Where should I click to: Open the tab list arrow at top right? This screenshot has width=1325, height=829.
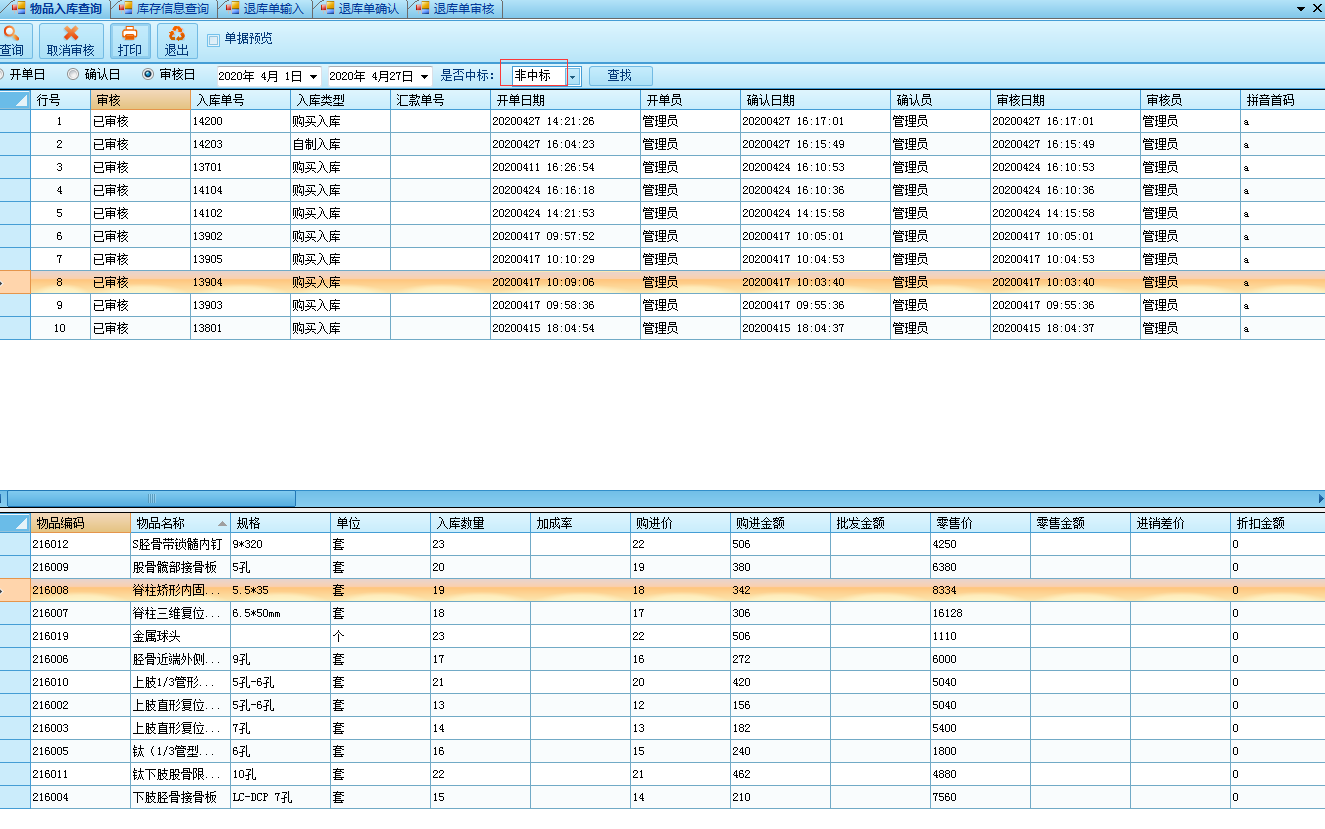coord(1301,9)
